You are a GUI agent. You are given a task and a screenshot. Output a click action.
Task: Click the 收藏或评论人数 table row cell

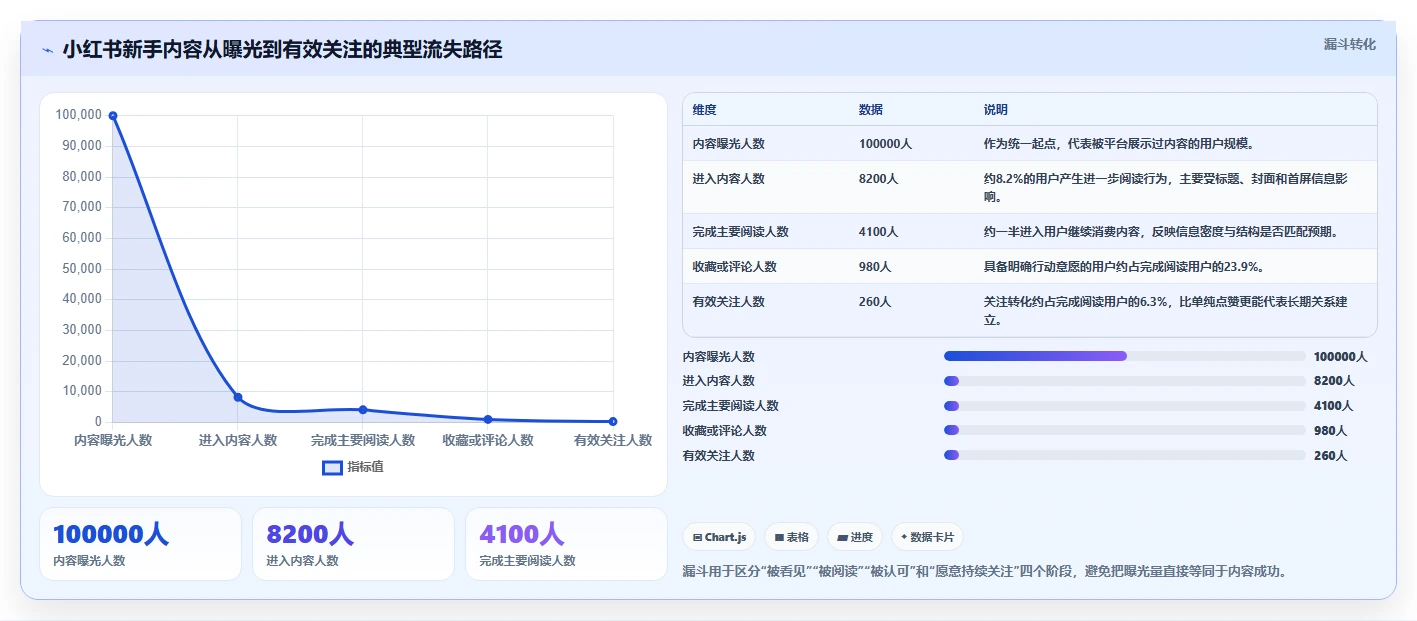point(735,267)
